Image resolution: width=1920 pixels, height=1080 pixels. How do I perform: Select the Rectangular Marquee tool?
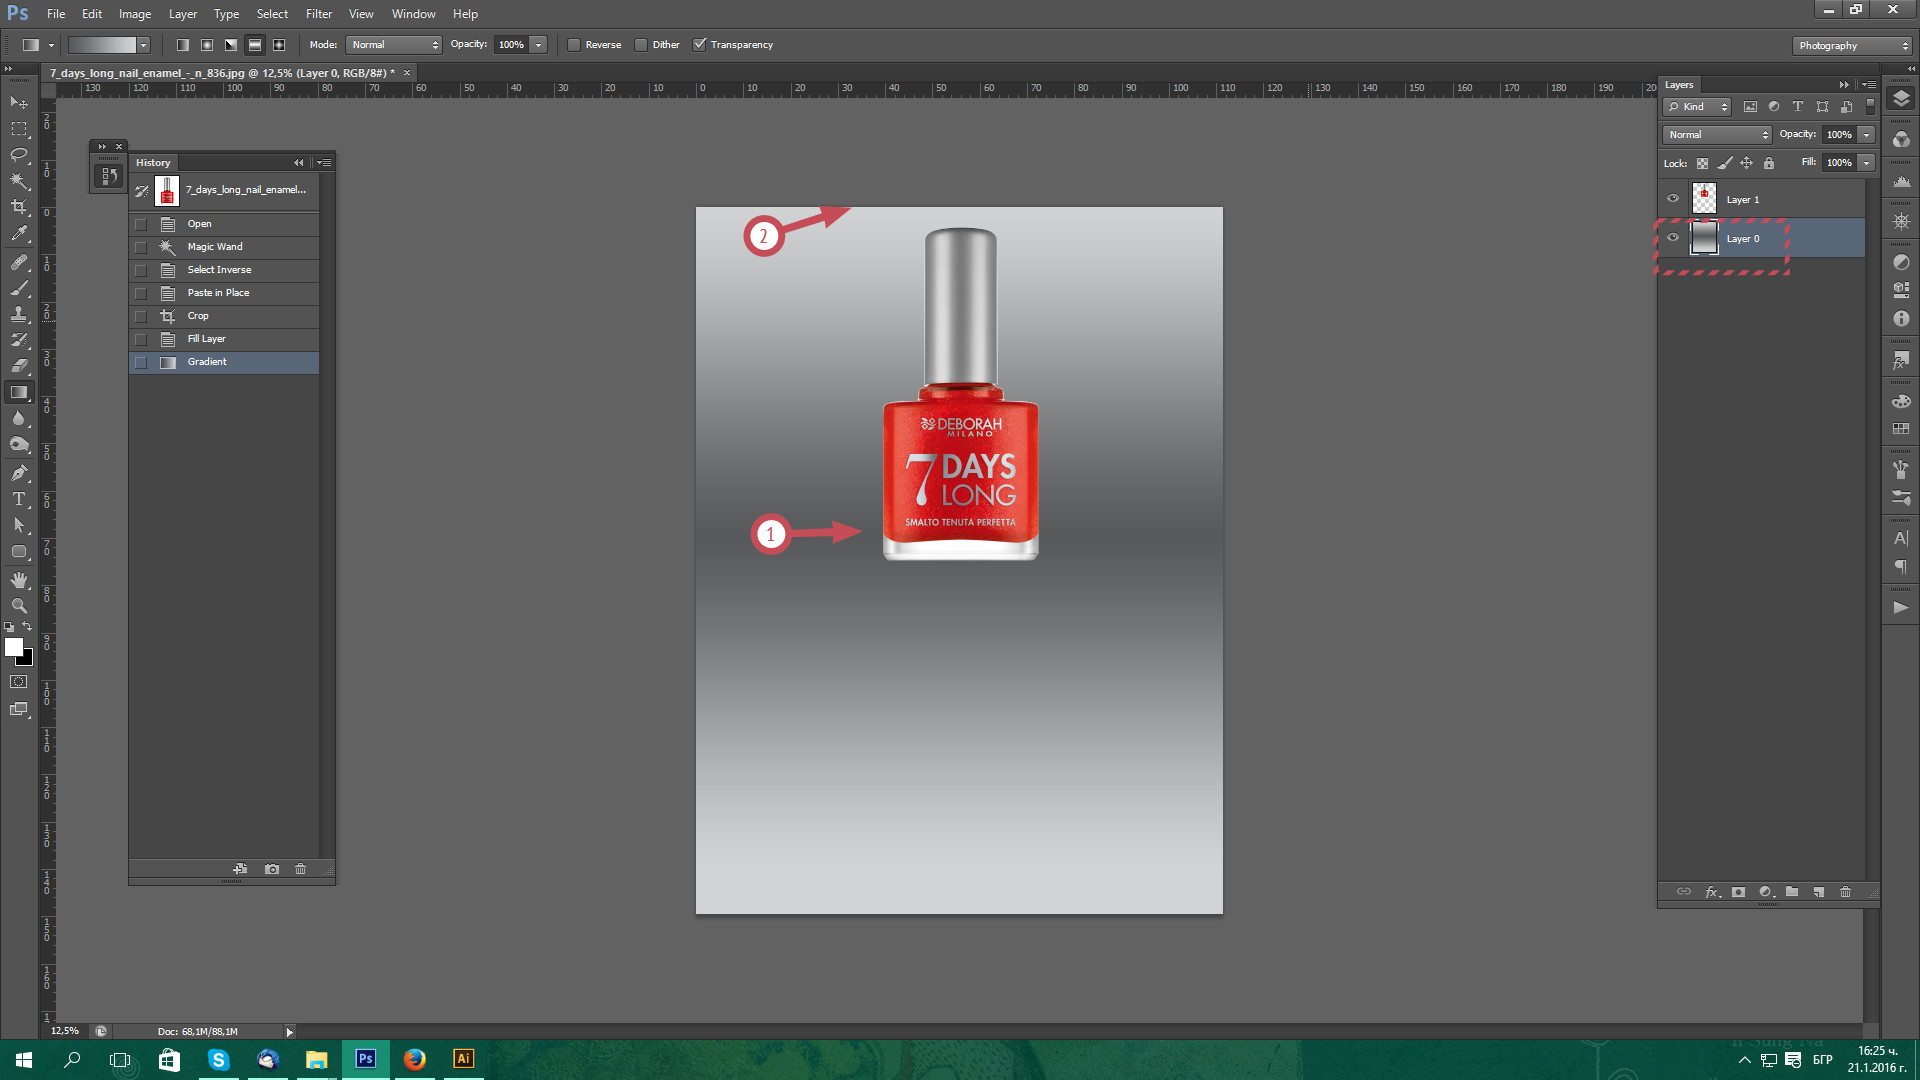point(19,129)
